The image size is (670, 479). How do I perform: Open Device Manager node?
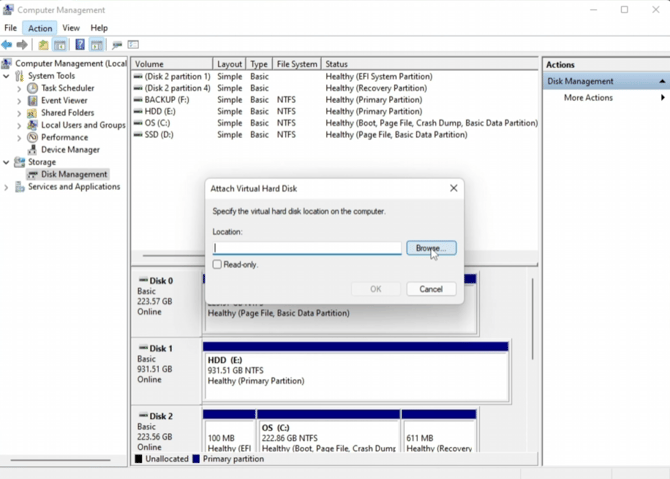click(70, 150)
